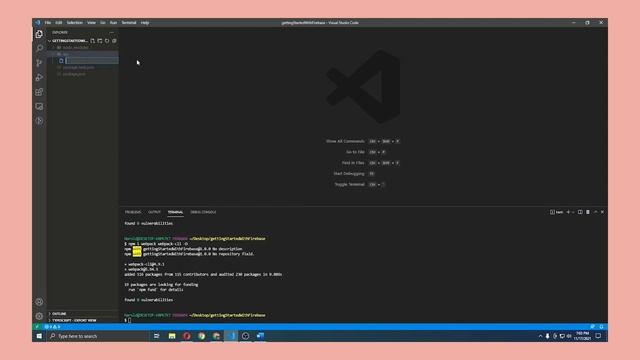Click the New File icon in the Explorer header
The width and height of the screenshot is (640, 360).
(93, 41)
